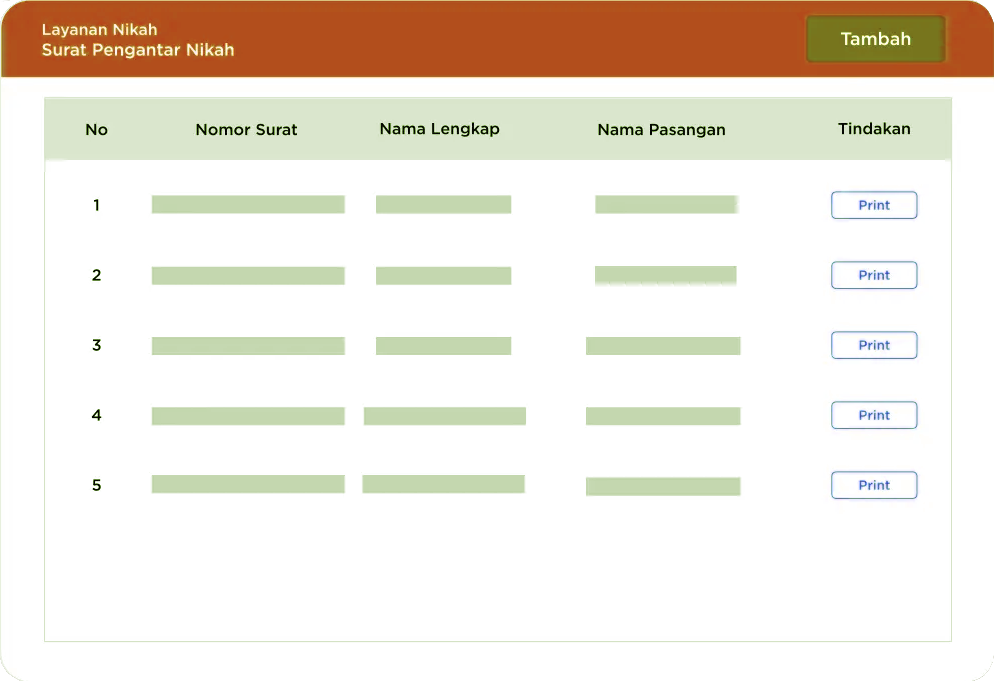
Task: Click row number 3 in table
Action: [96, 345]
